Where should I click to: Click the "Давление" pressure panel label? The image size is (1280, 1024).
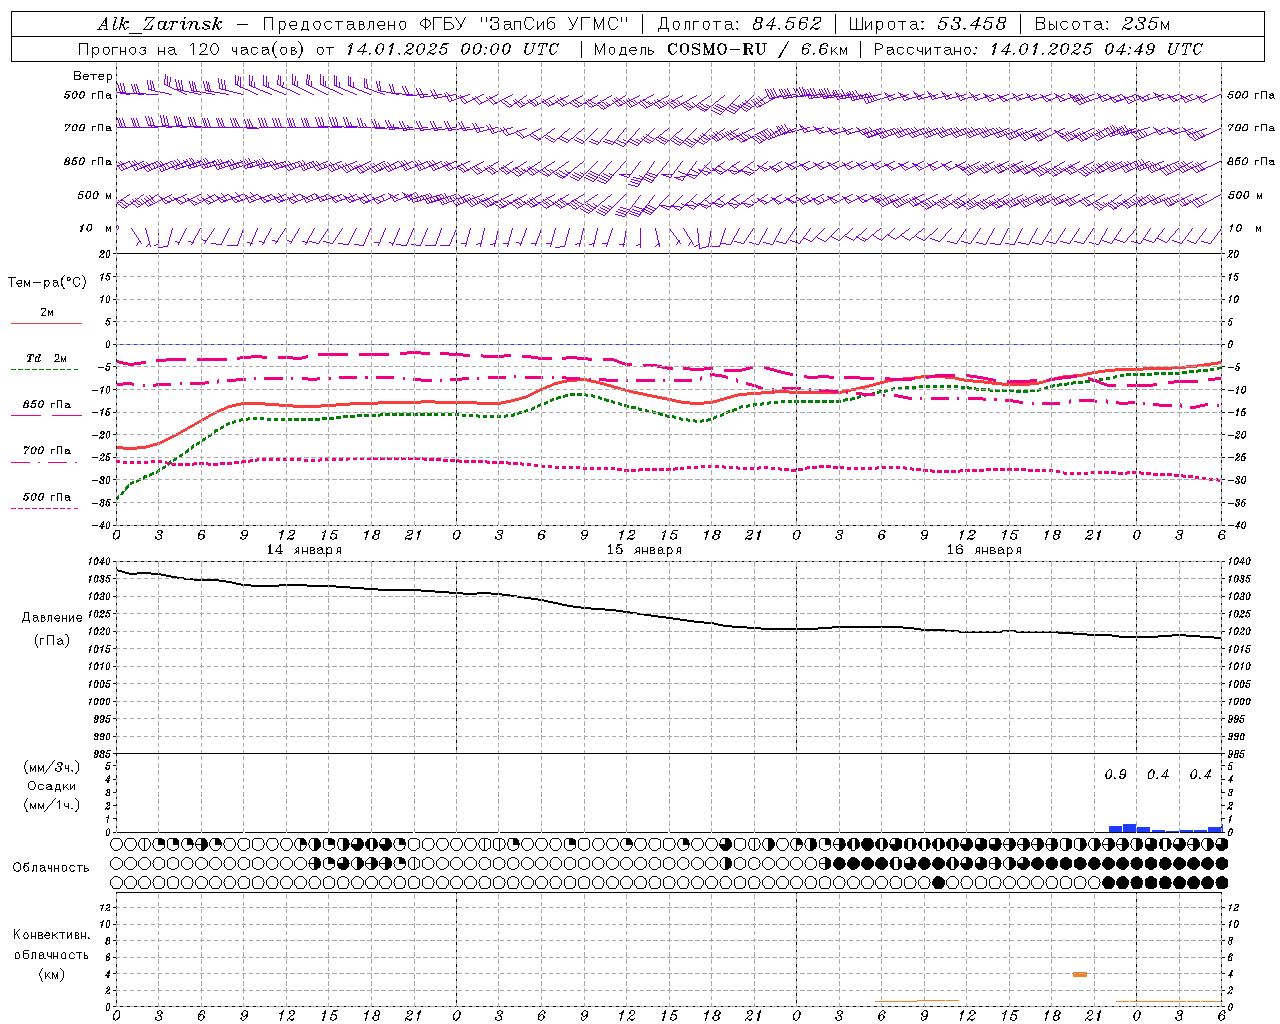tap(52, 618)
